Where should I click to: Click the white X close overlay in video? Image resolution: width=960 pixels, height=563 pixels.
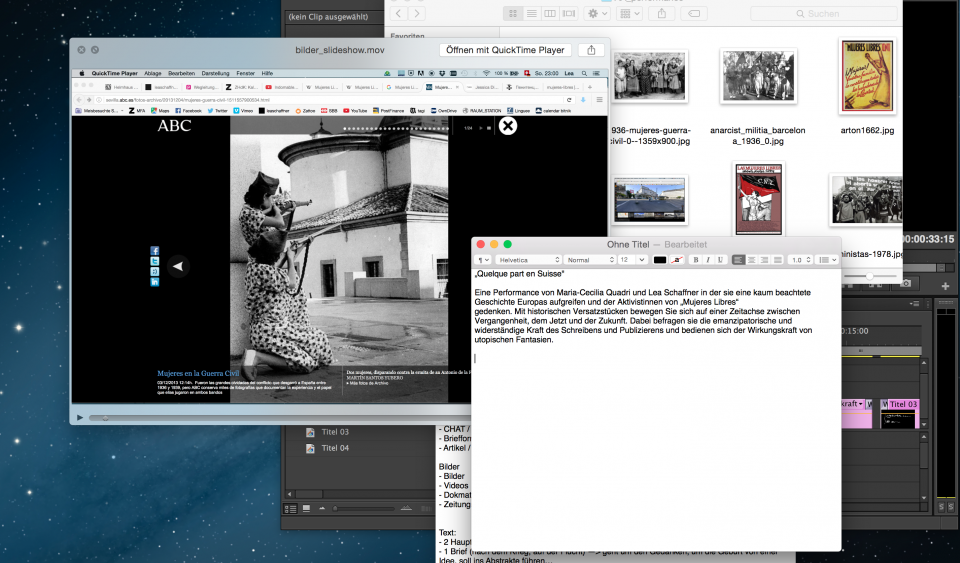coord(508,126)
